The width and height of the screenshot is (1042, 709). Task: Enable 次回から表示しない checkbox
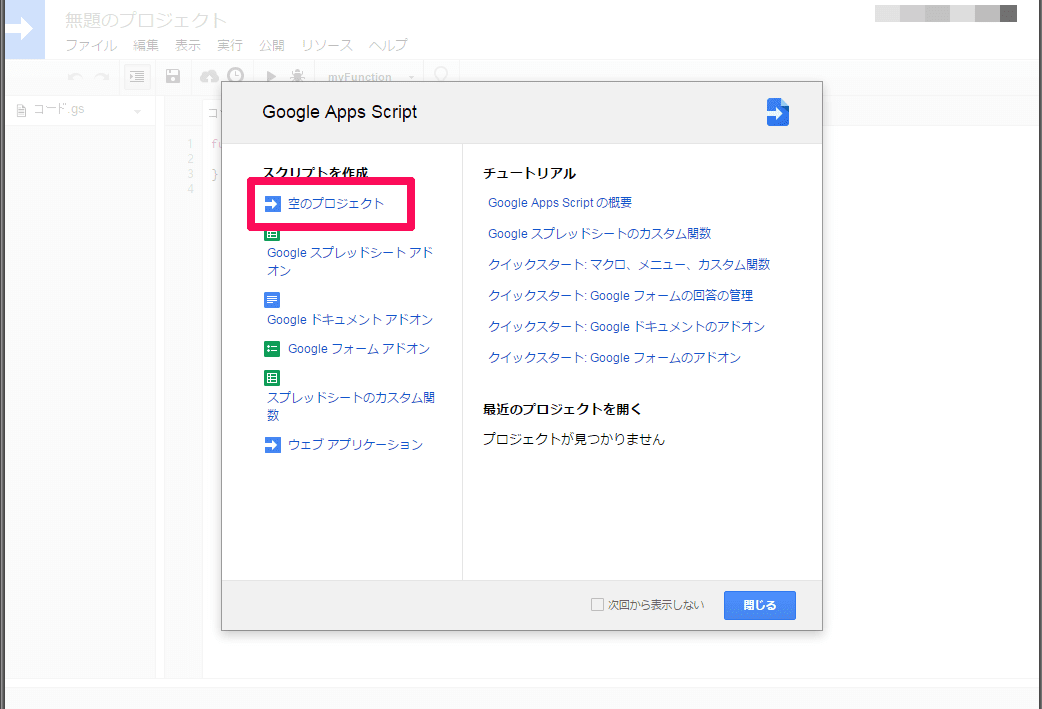[597, 605]
